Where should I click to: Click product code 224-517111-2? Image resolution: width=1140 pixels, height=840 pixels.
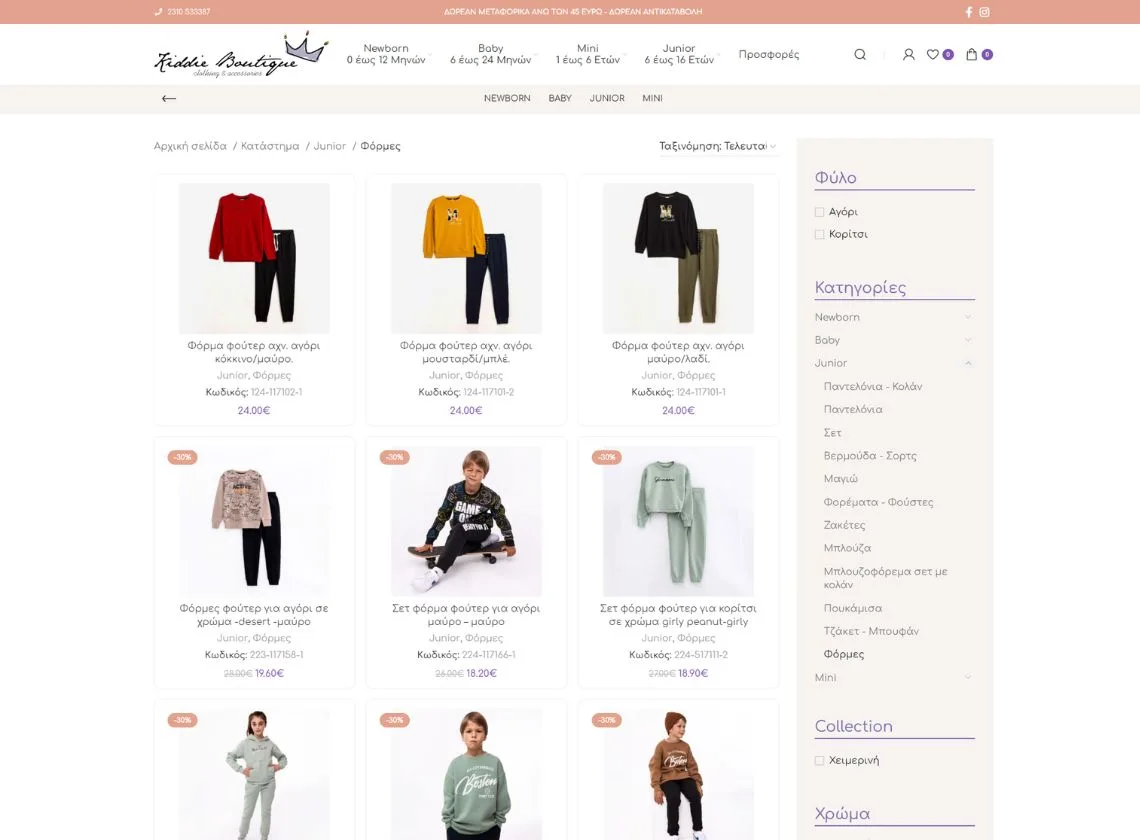[701, 655]
